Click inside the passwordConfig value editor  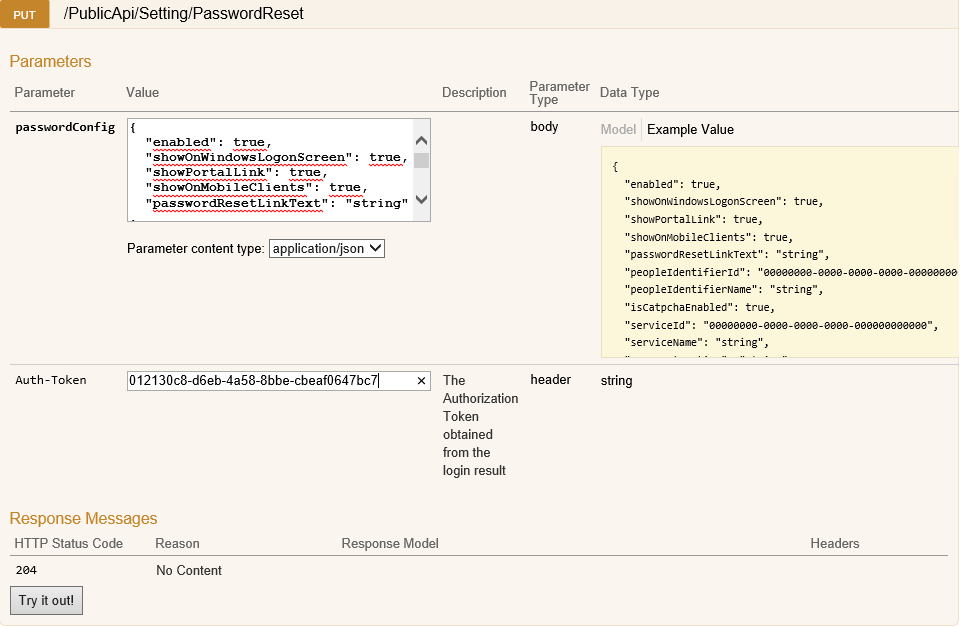pos(270,170)
